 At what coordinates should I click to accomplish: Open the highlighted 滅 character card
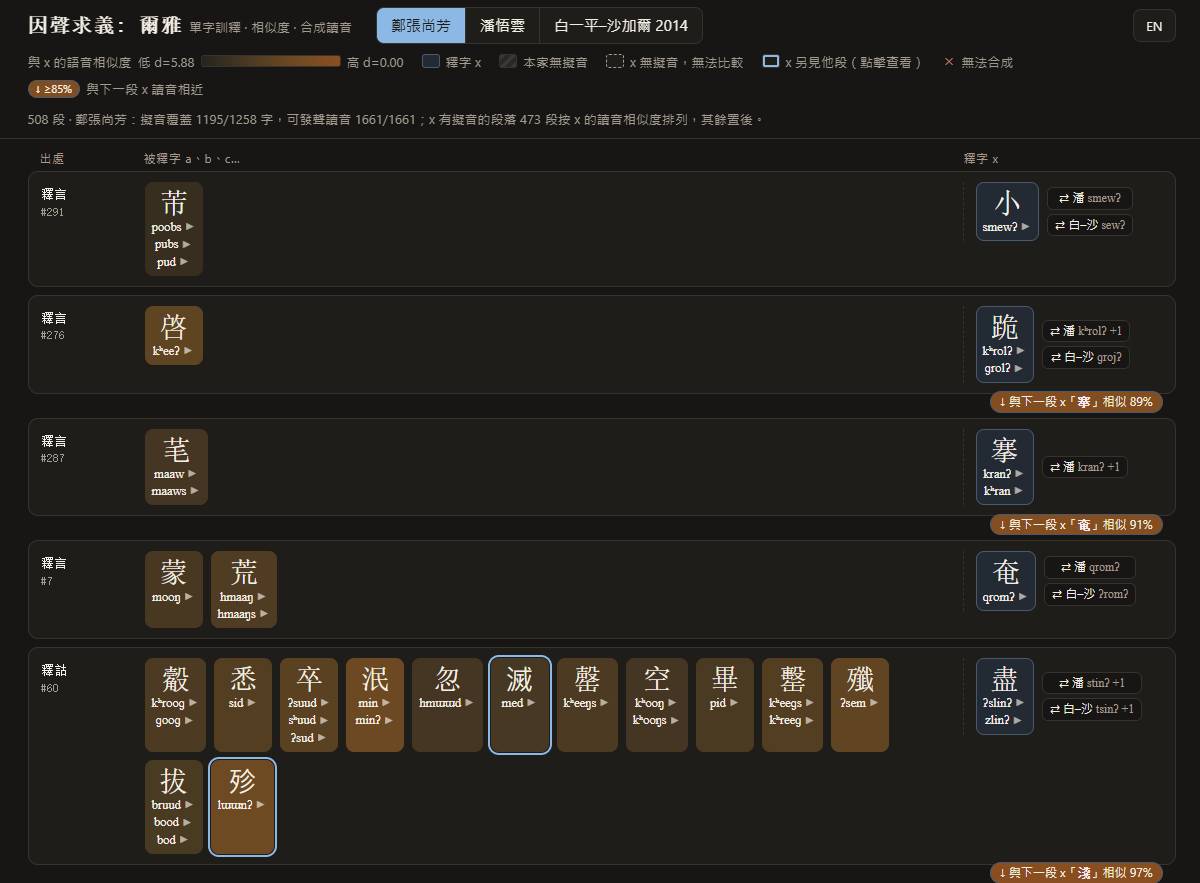[519, 705]
